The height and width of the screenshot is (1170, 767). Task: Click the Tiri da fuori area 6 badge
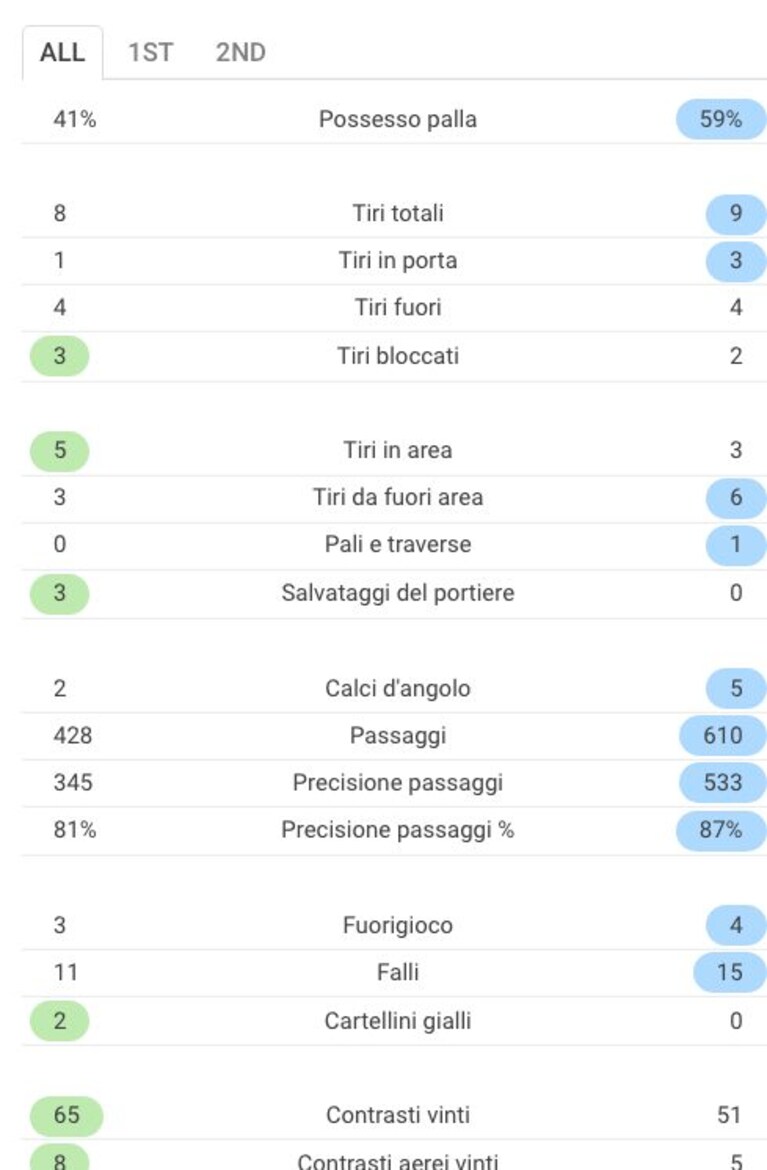736,498
